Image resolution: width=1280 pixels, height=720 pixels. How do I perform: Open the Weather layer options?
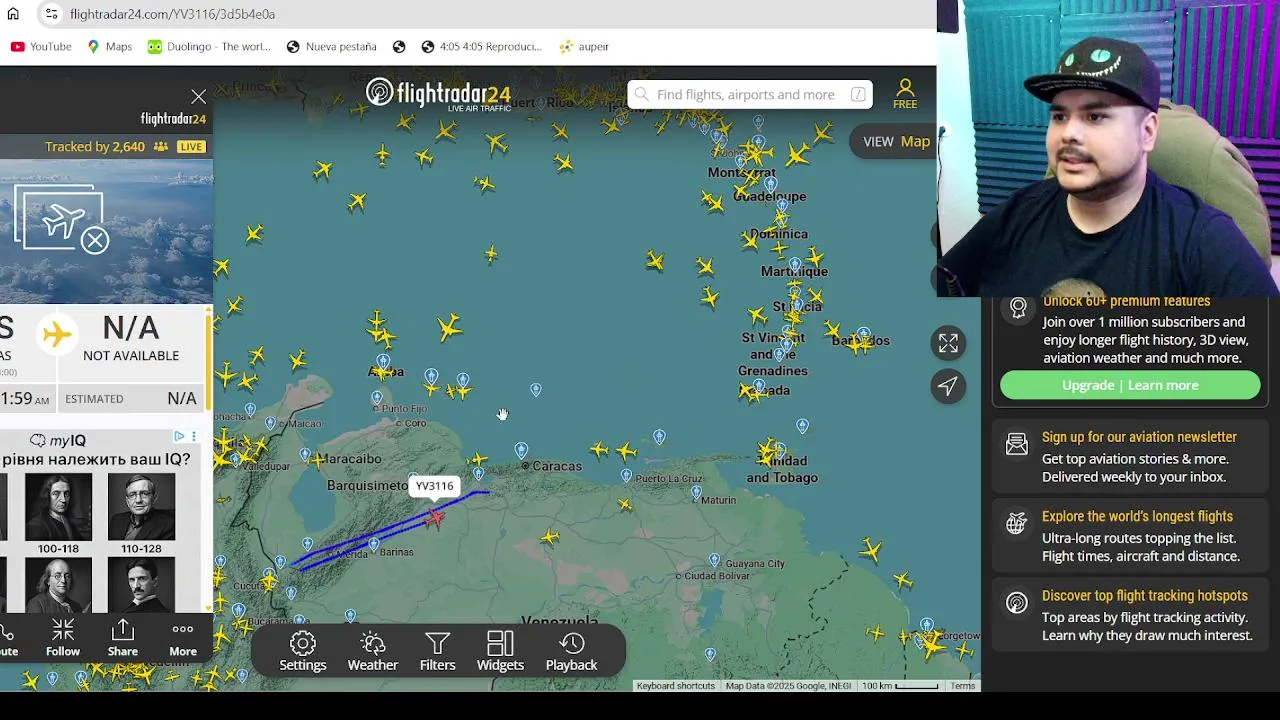[x=373, y=651]
